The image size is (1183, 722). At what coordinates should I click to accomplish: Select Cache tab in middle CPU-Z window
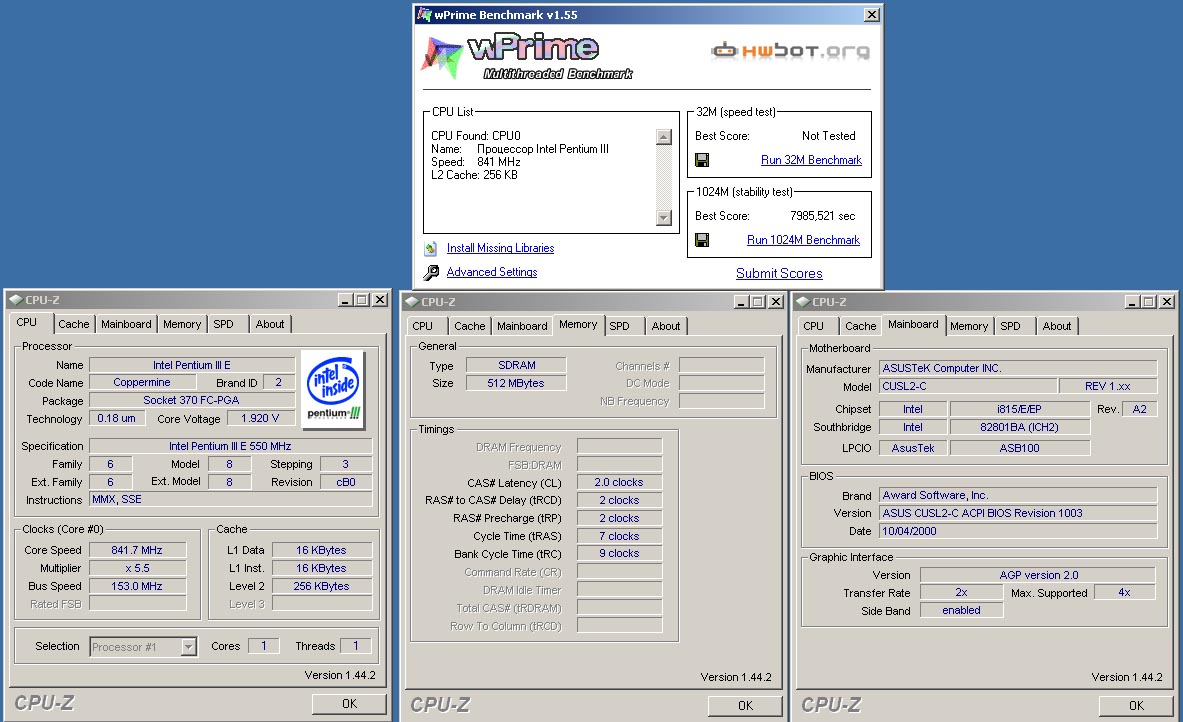(x=469, y=326)
